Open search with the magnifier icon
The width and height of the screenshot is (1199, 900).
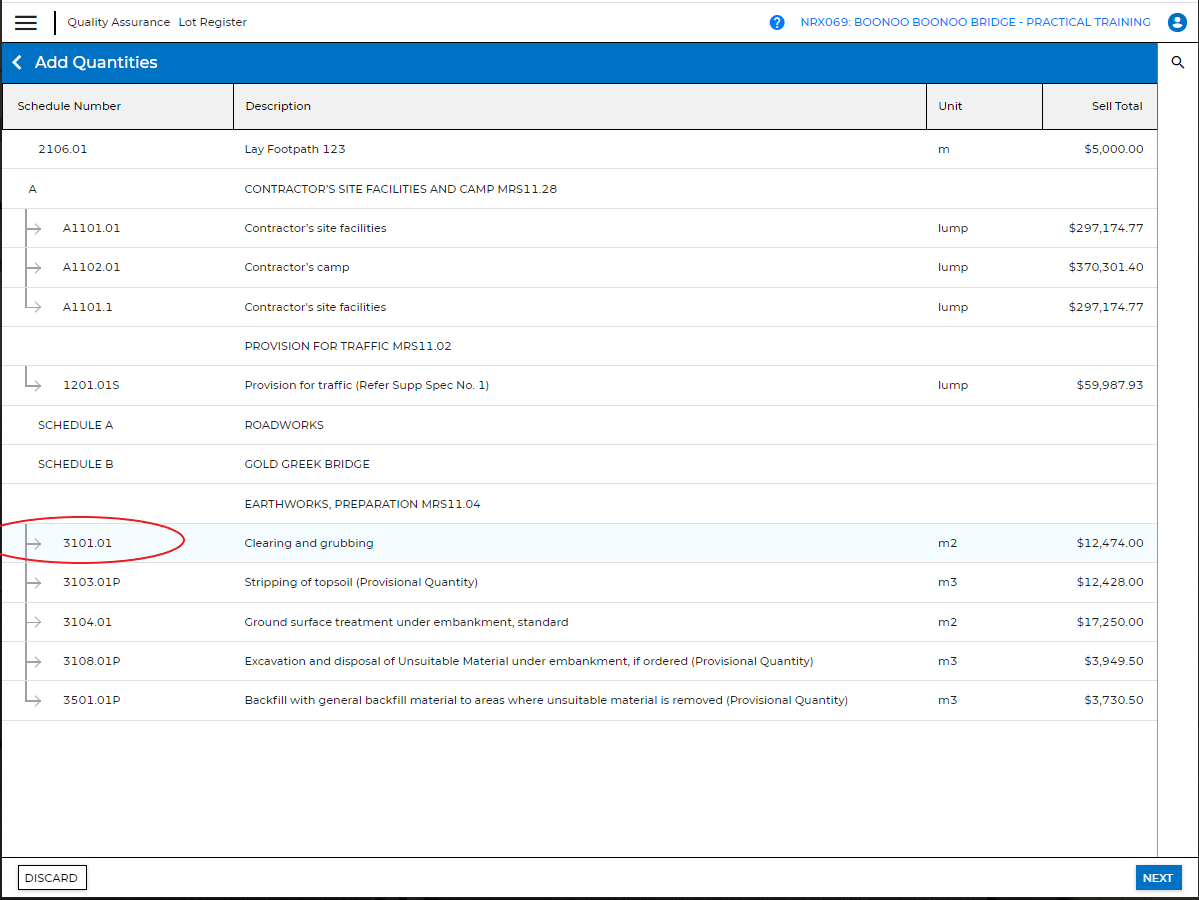[1178, 63]
